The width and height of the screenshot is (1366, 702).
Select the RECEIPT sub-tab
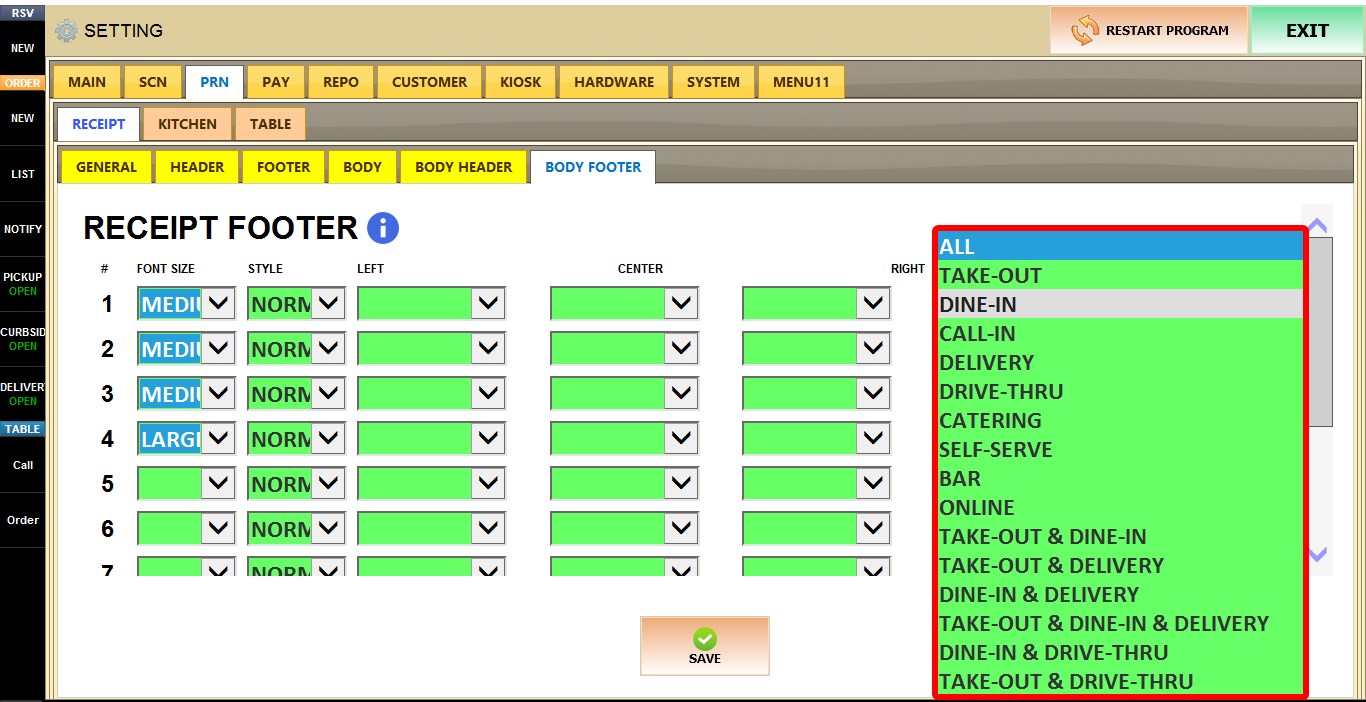tap(98, 124)
